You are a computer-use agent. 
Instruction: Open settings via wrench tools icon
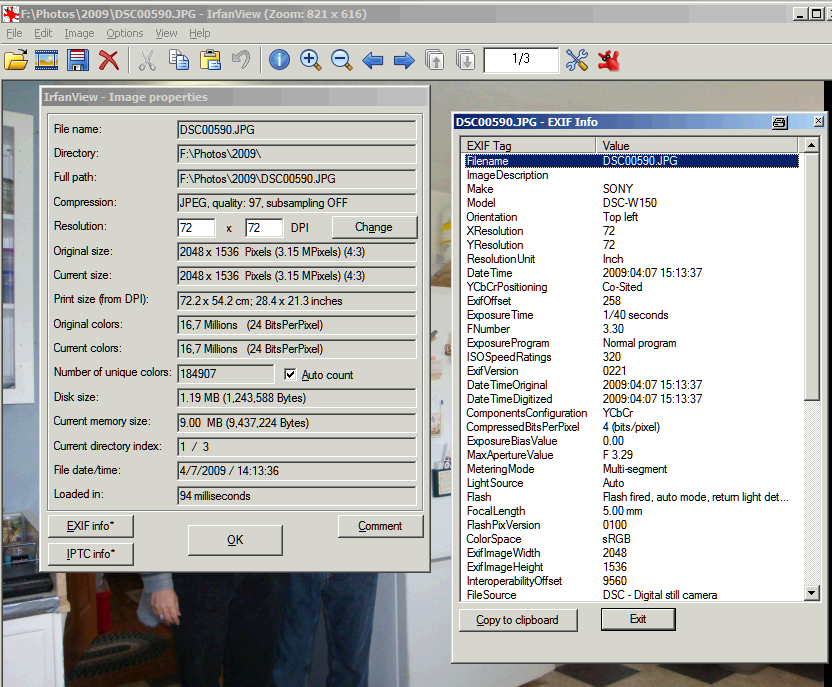577,60
